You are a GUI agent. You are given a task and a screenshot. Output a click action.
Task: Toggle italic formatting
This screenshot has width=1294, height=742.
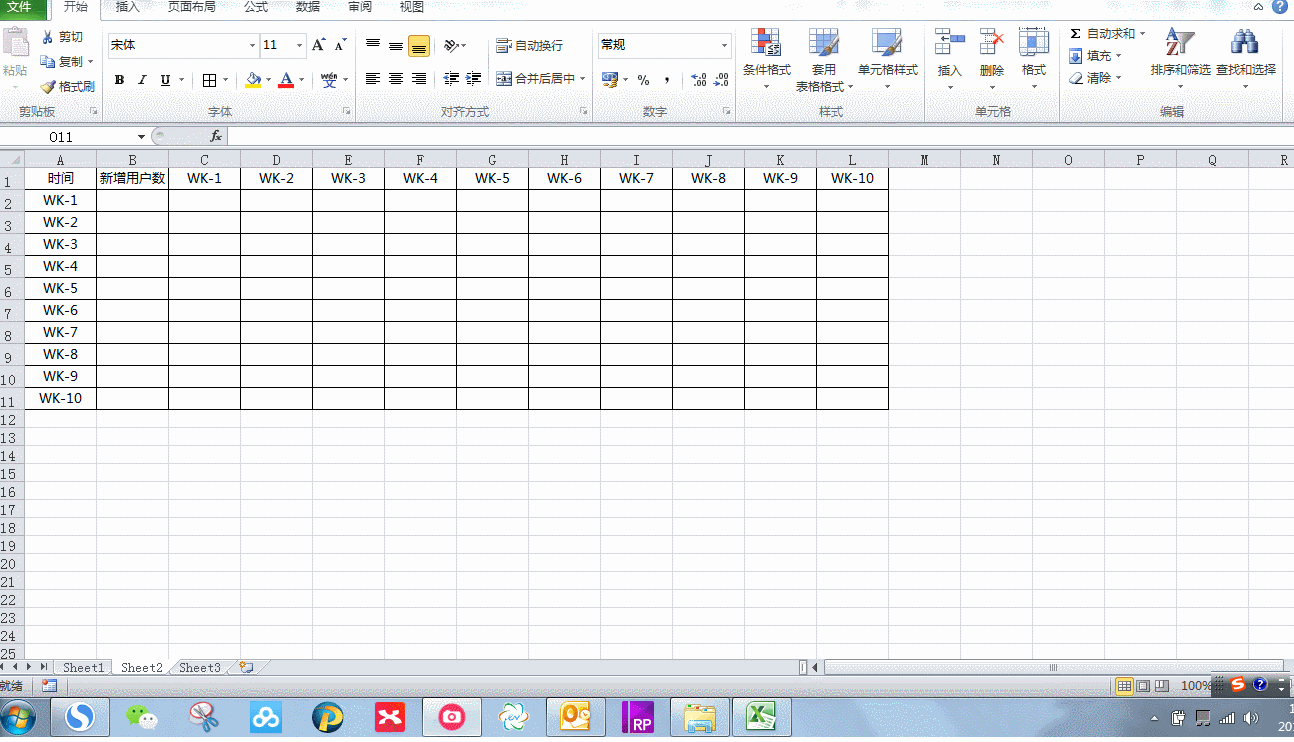142,80
